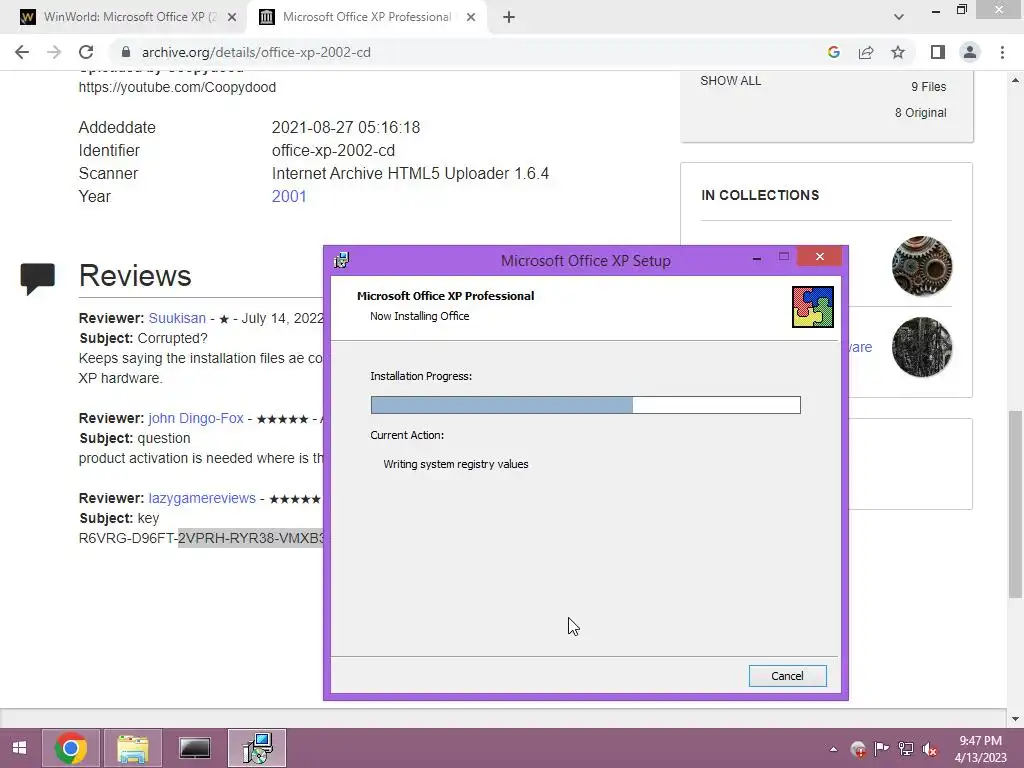Screen dimensions: 1024x768
Task: Open the Google search icon in address bar
Action: (x=833, y=52)
